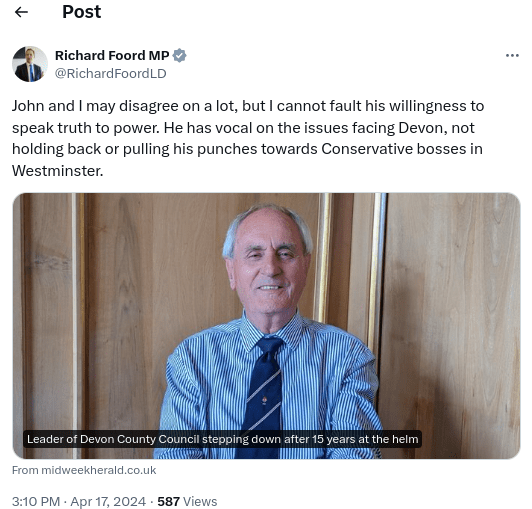Select the 'Leader of Devon County Council' caption
The image size is (532, 509).
click(223, 439)
